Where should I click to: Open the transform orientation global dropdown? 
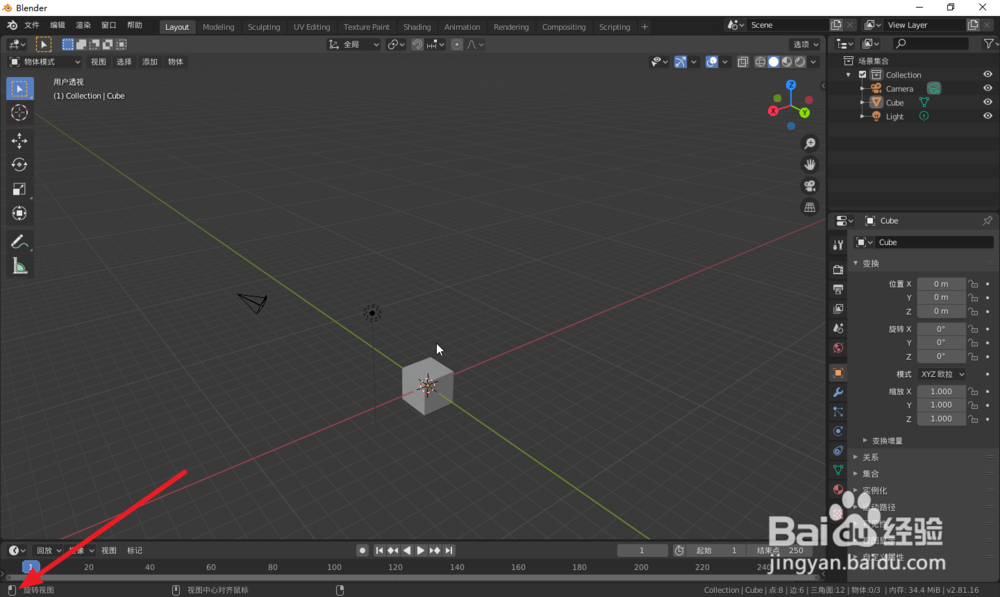click(354, 45)
